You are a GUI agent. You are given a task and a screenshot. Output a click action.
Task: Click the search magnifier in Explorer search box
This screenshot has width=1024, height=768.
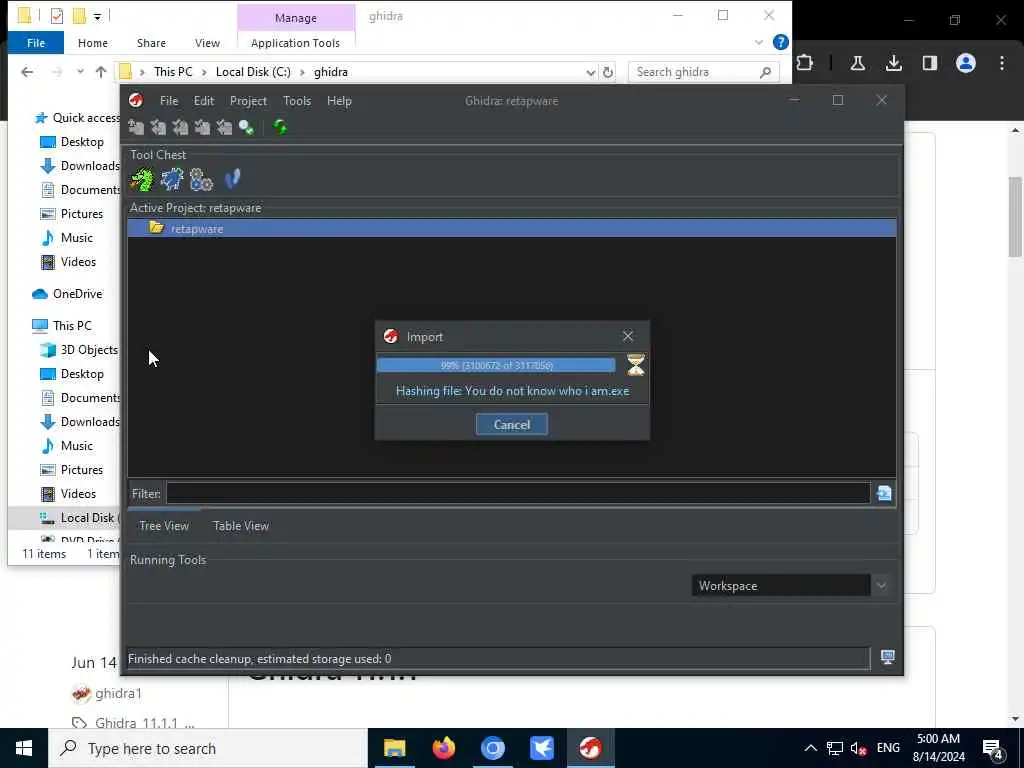pyautogui.click(x=765, y=72)
